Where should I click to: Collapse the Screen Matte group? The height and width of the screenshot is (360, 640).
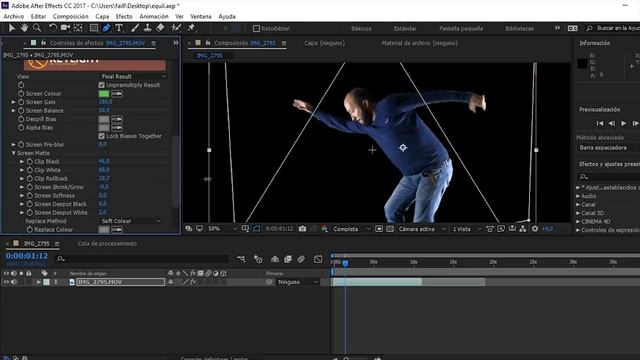tap(13, 153)
